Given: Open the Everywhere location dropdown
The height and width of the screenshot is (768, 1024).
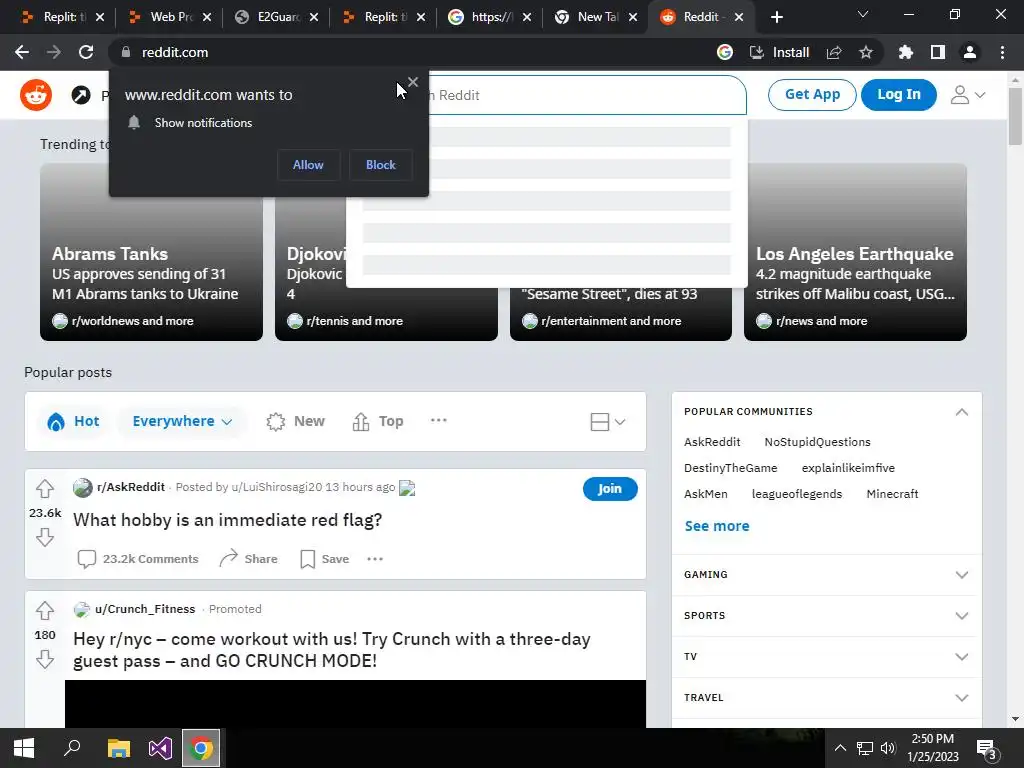Looking at the screenshot, I should 182,421.
